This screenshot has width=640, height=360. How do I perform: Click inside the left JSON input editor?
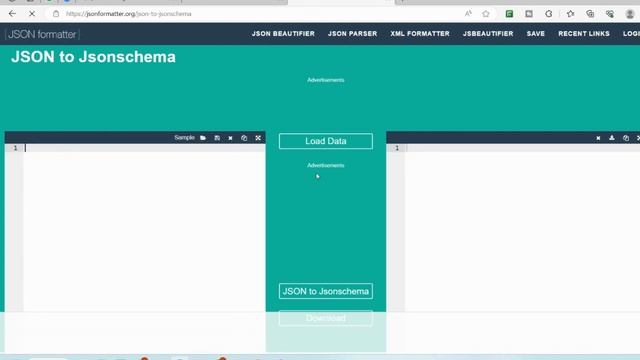144,229
